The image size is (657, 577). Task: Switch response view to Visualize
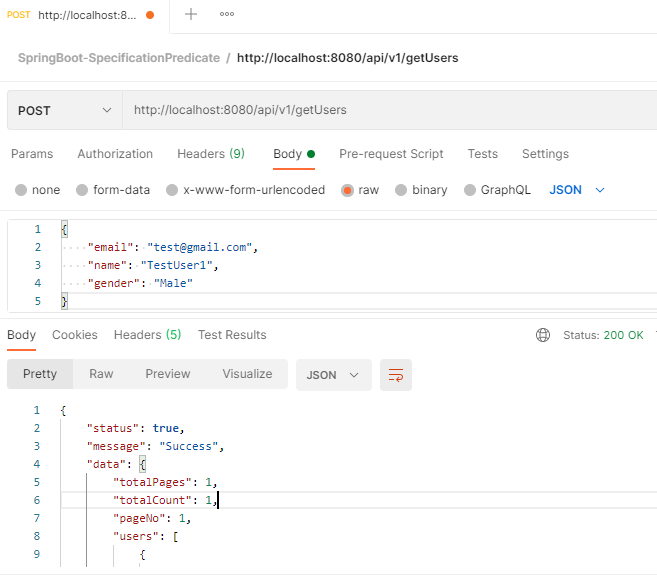pyautogui.click(x=247, y=374)
